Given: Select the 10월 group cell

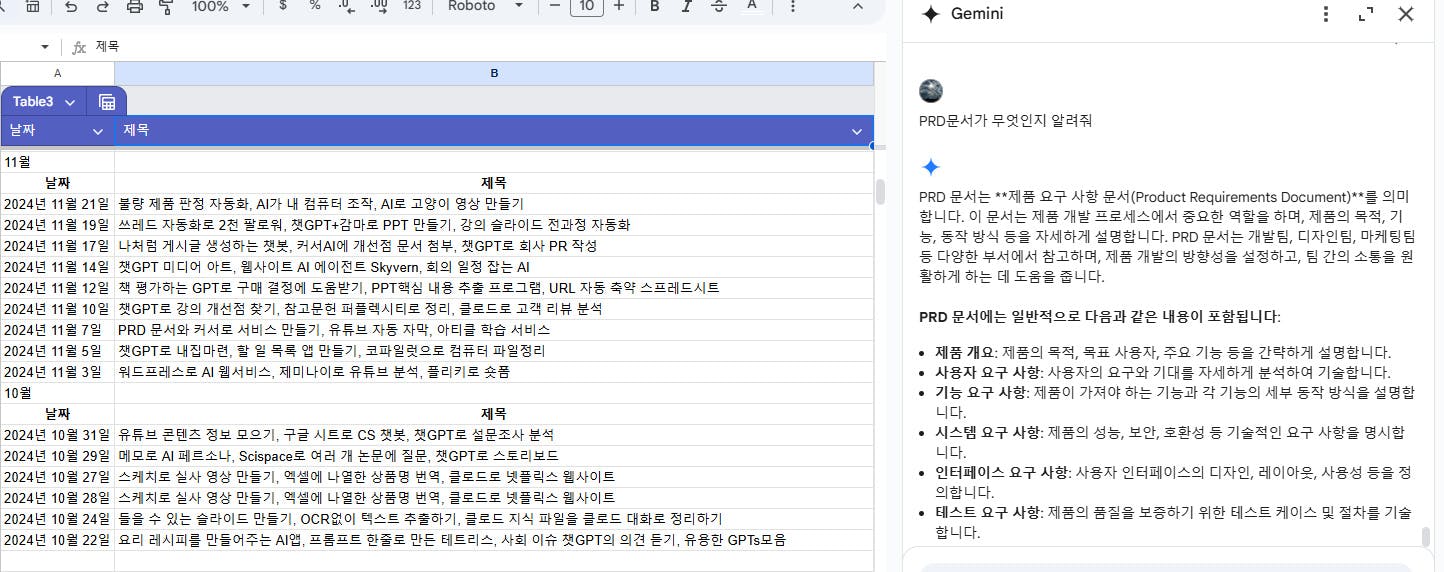Looking at the screenshot, I should [x=57, y=392].
